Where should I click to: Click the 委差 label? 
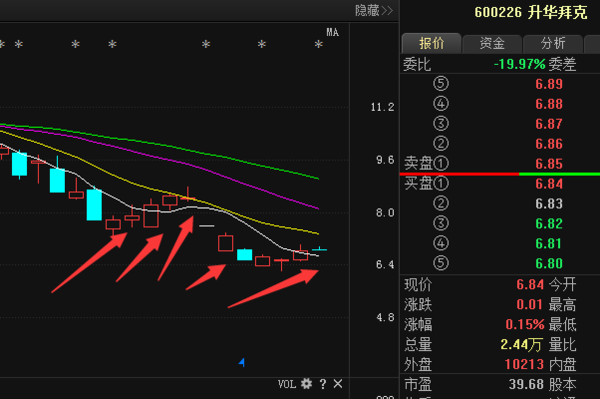tap(562, 64)
